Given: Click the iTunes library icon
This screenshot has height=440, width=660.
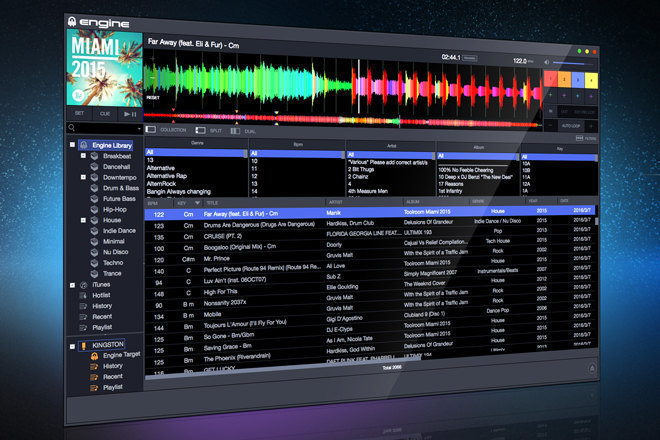Looking at the screenshot, I should coord(84,285).
